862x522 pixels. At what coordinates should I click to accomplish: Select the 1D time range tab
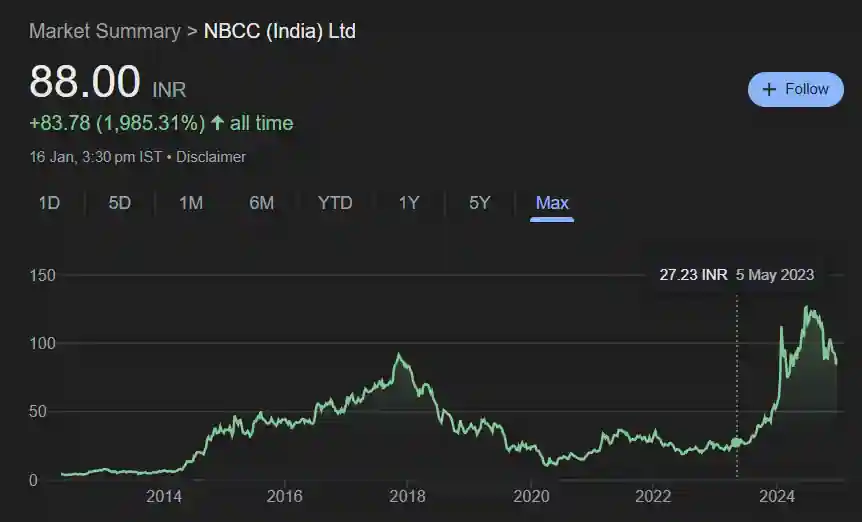tap(49, 203)
